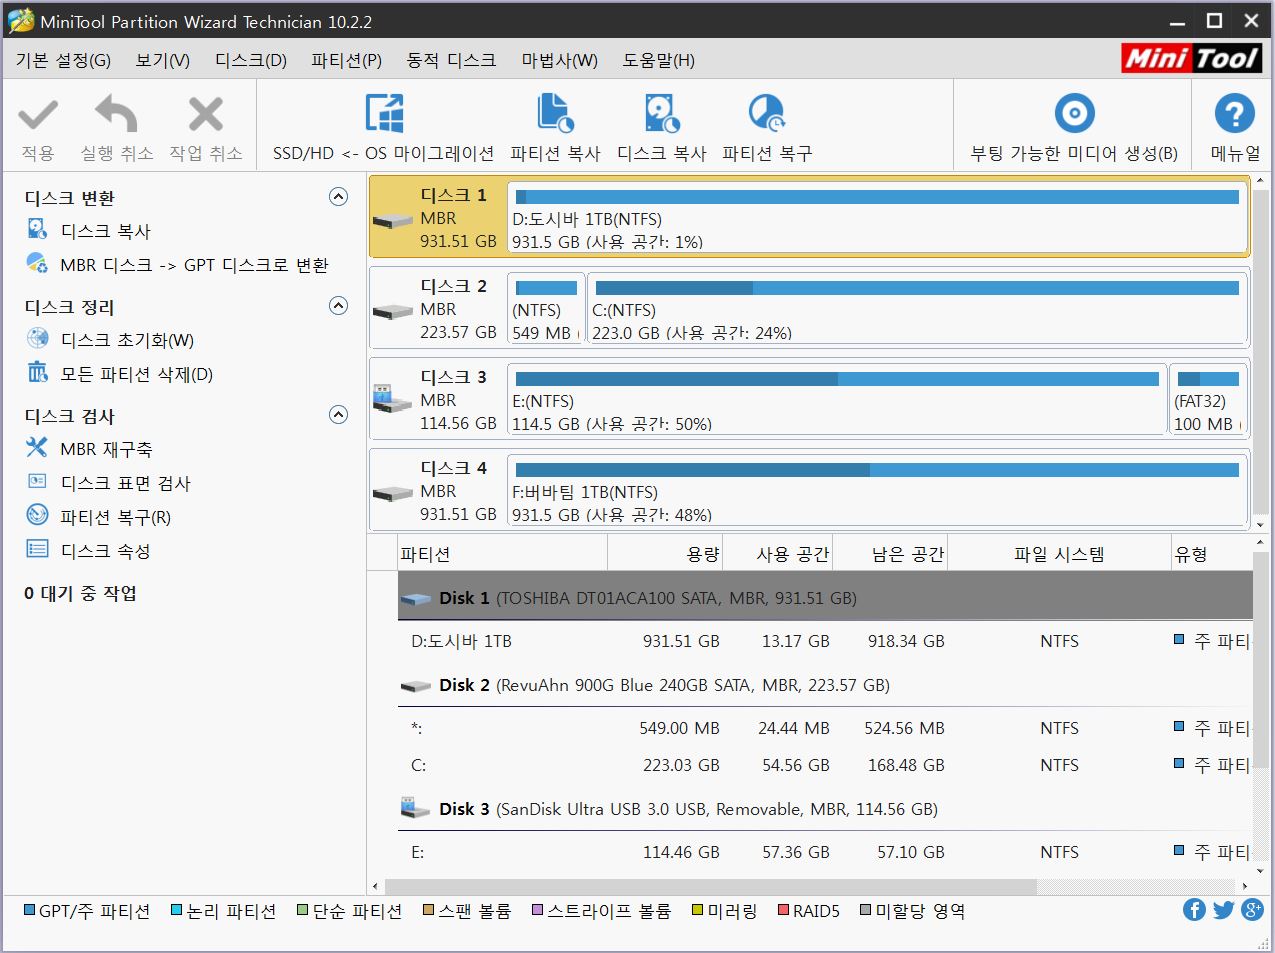Open the 도움말(H) menu

(658, 60)
